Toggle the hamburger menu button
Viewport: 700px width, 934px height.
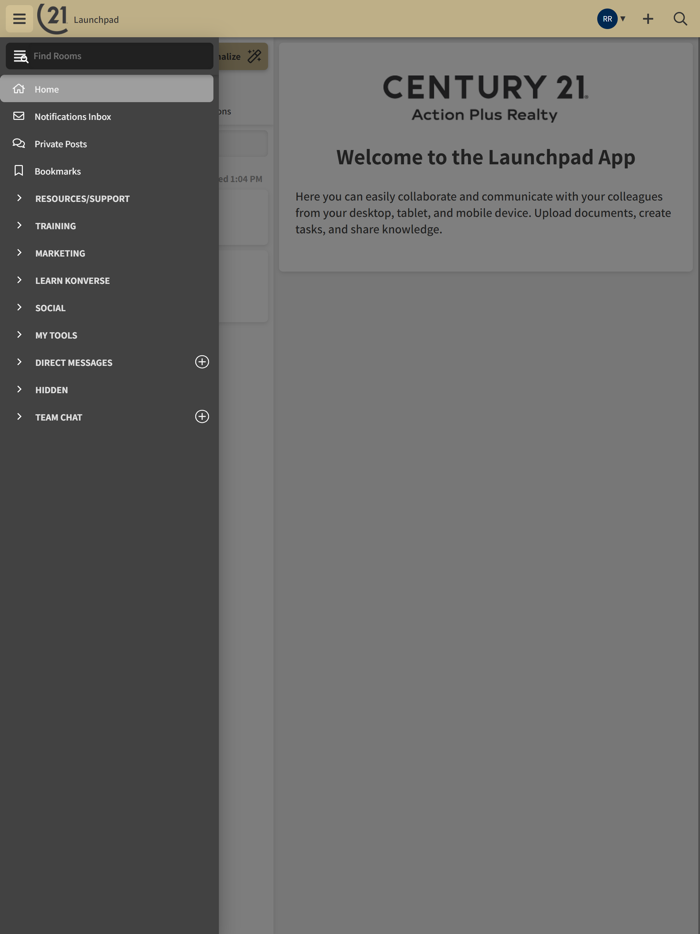pyautogui.click(x=19, y=19)
